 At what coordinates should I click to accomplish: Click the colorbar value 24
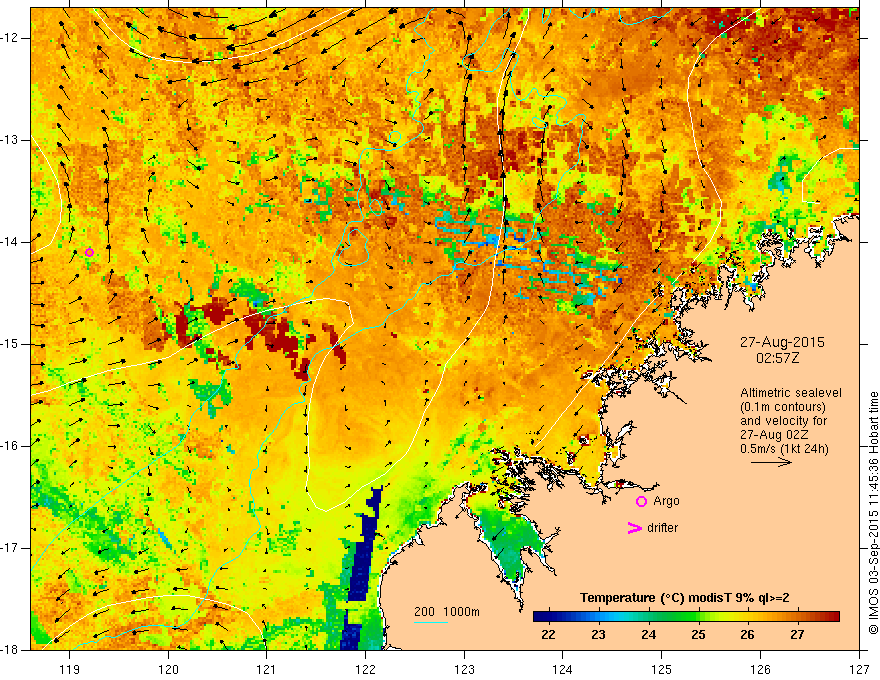point(648,635)
